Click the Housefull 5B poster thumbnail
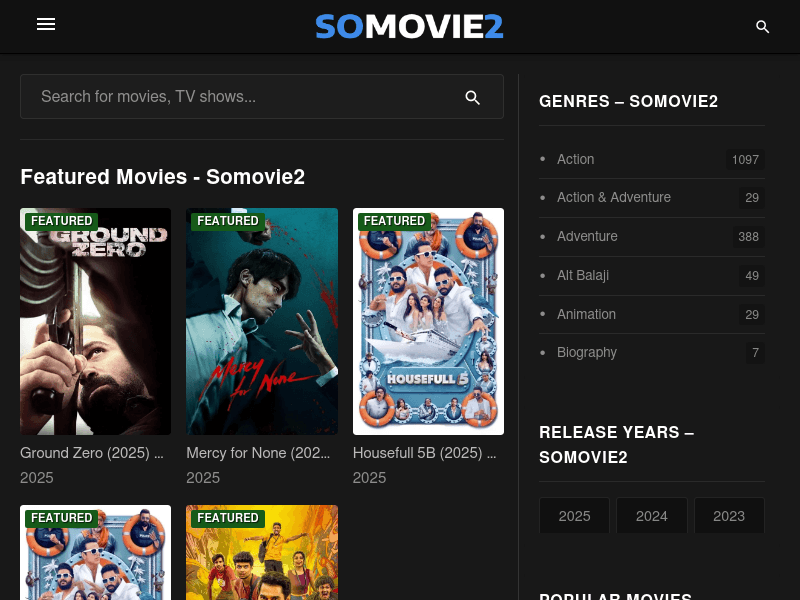 point(428,321)
